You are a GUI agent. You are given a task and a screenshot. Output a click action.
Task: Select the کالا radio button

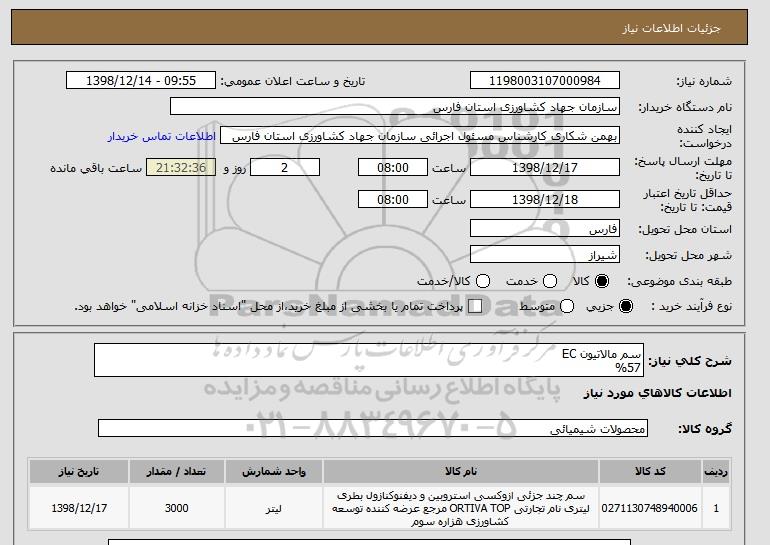[x=602, y=281]
